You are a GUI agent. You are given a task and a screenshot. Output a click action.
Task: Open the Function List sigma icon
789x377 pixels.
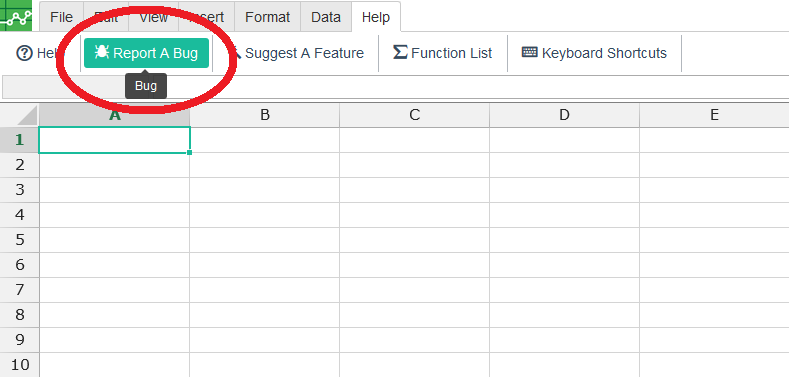click(x=400, y=52)
